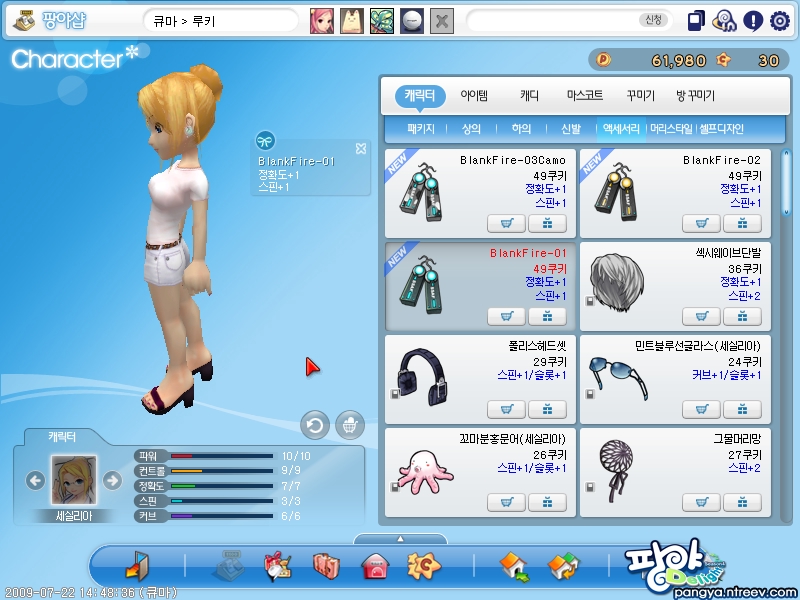Image resolution: width=800 pixels, height=600 pixels.
Task: Select the pink-haired character avatar slot
Action: 322,21
